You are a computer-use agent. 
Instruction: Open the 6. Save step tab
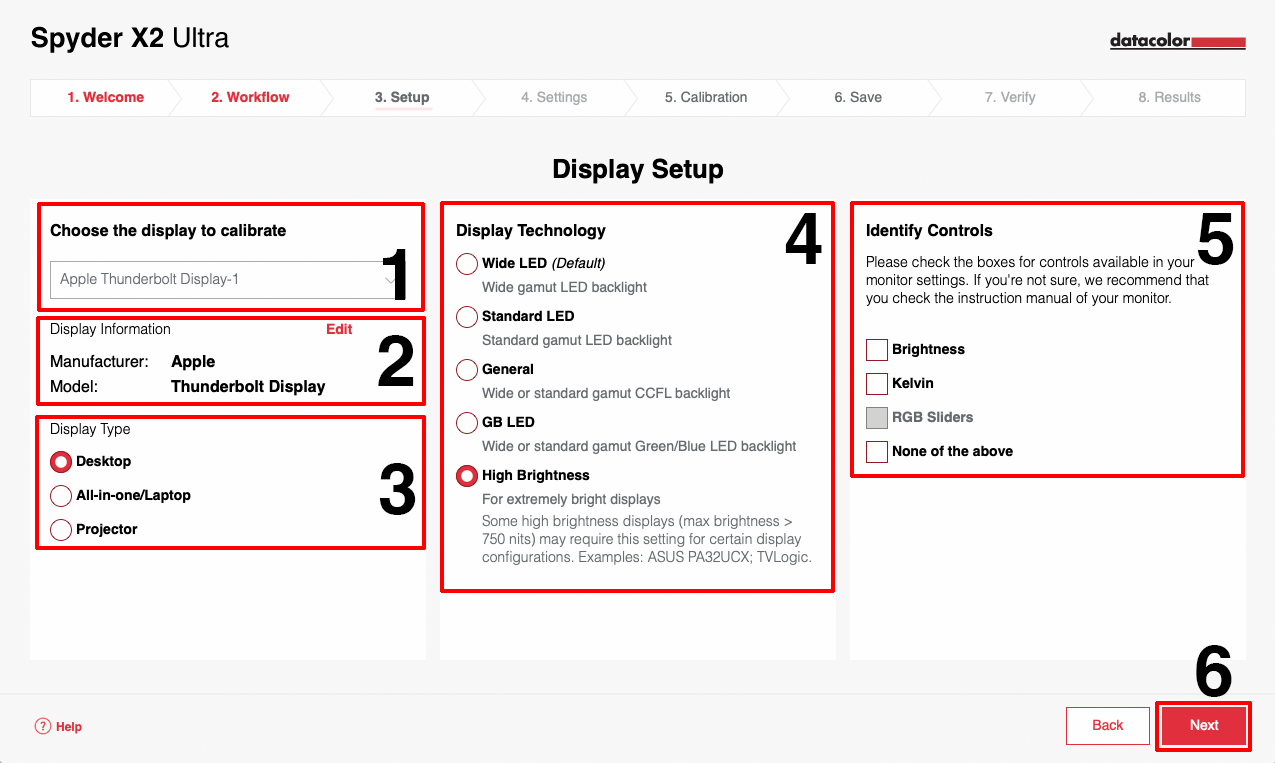858,97
